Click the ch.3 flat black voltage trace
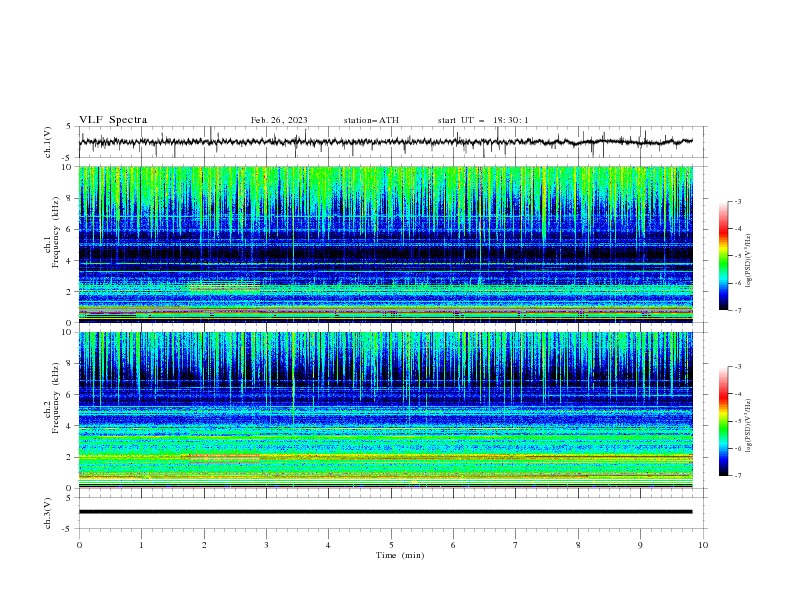This screenshot has height=612, width=792. coord(385,512)
